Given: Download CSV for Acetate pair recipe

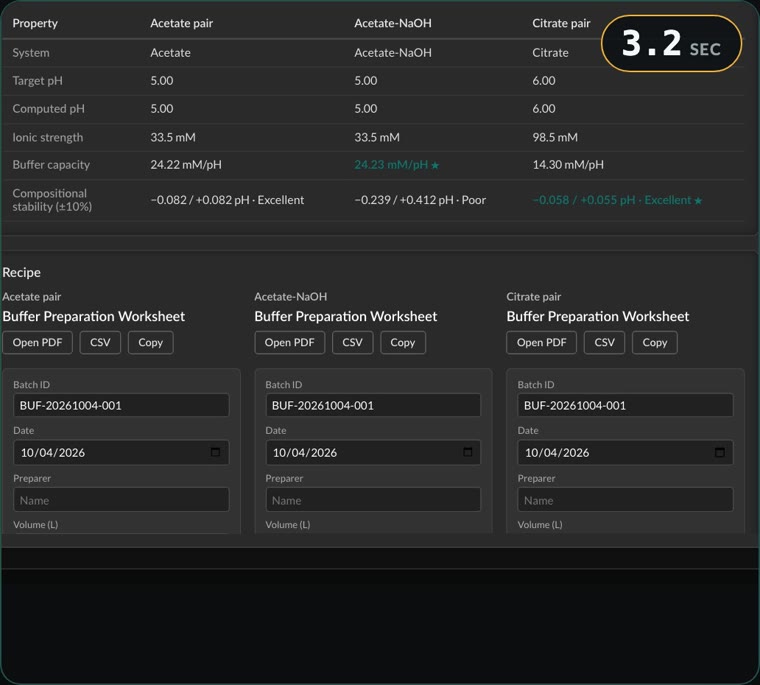Looking at the screenshot, I should pos(100,342).
